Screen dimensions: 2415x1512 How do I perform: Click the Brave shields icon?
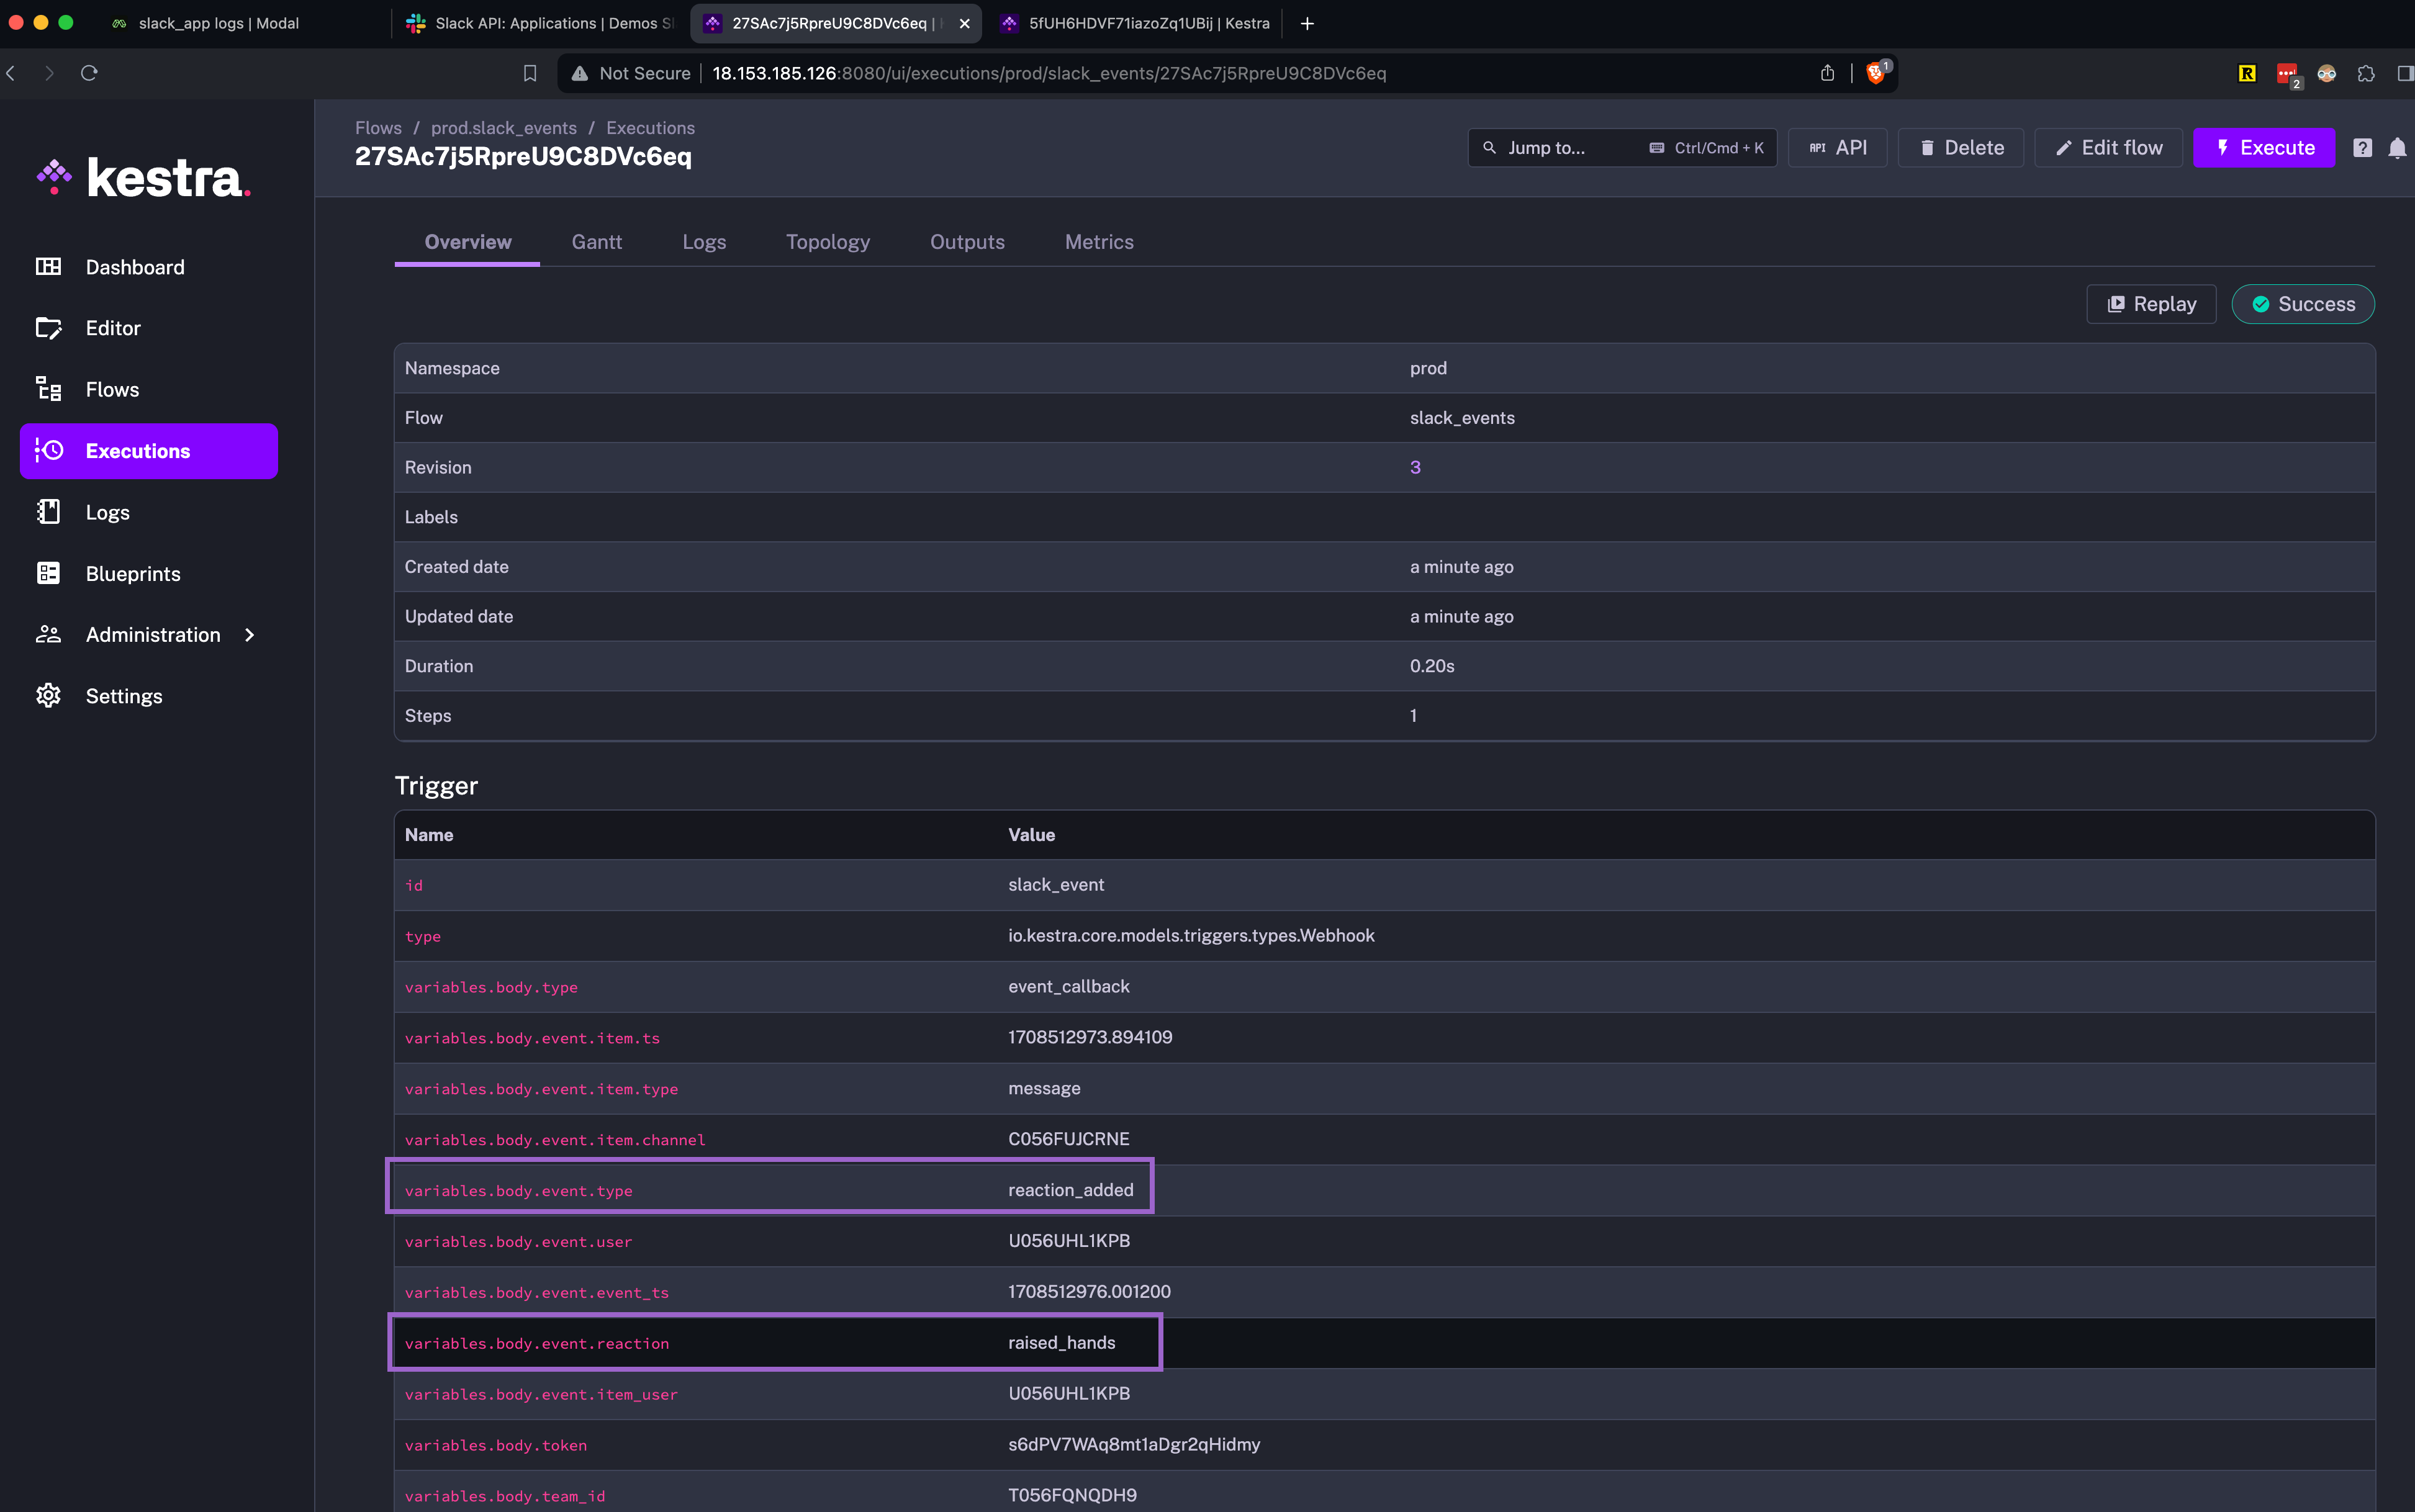click(1875, 73)
